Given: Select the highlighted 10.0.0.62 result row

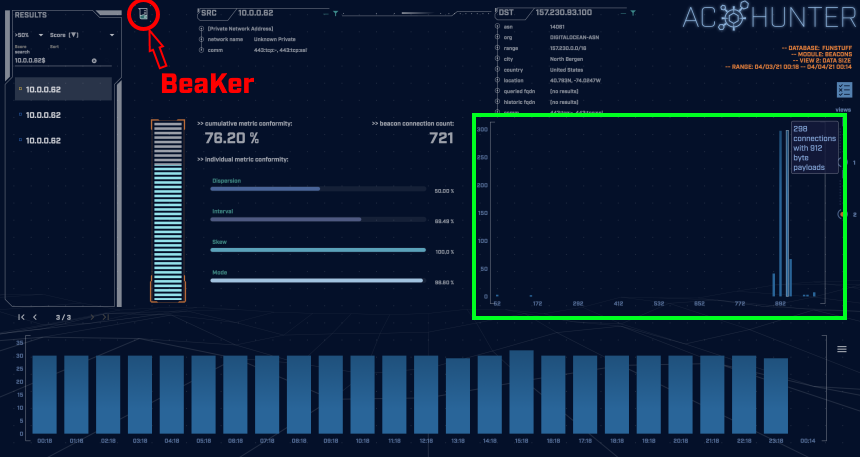Looking at the screenshot, I should pos(63,89).
